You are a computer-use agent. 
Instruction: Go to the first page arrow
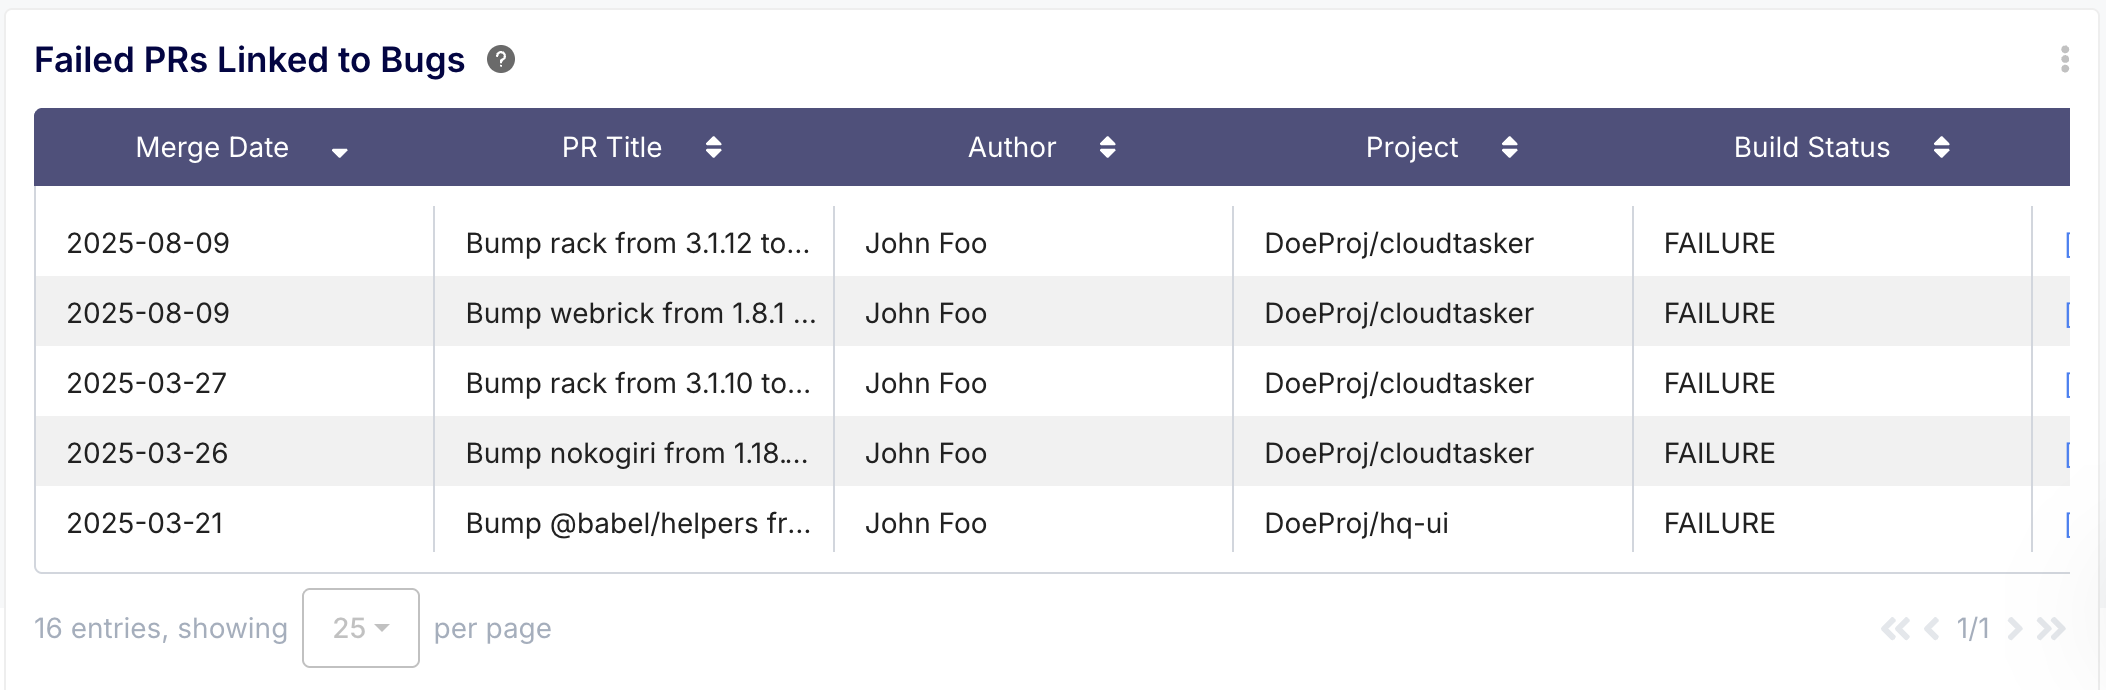pyautogui.click(x=1894, y=629)
